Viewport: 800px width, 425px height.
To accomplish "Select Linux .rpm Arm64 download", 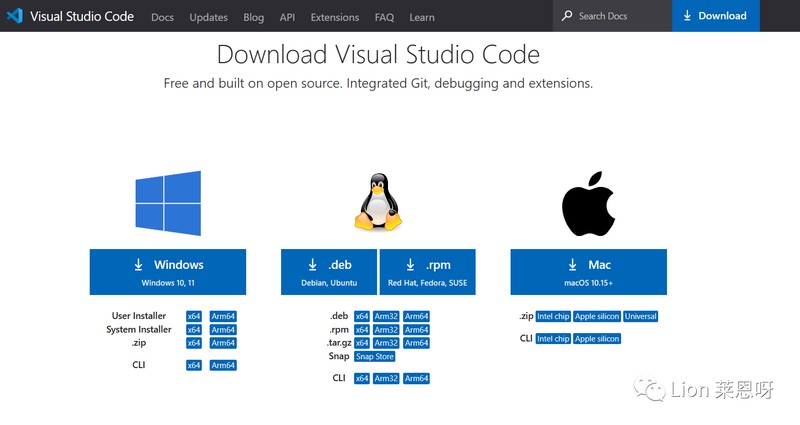I will pyautogui.click(x=416, y=330).
